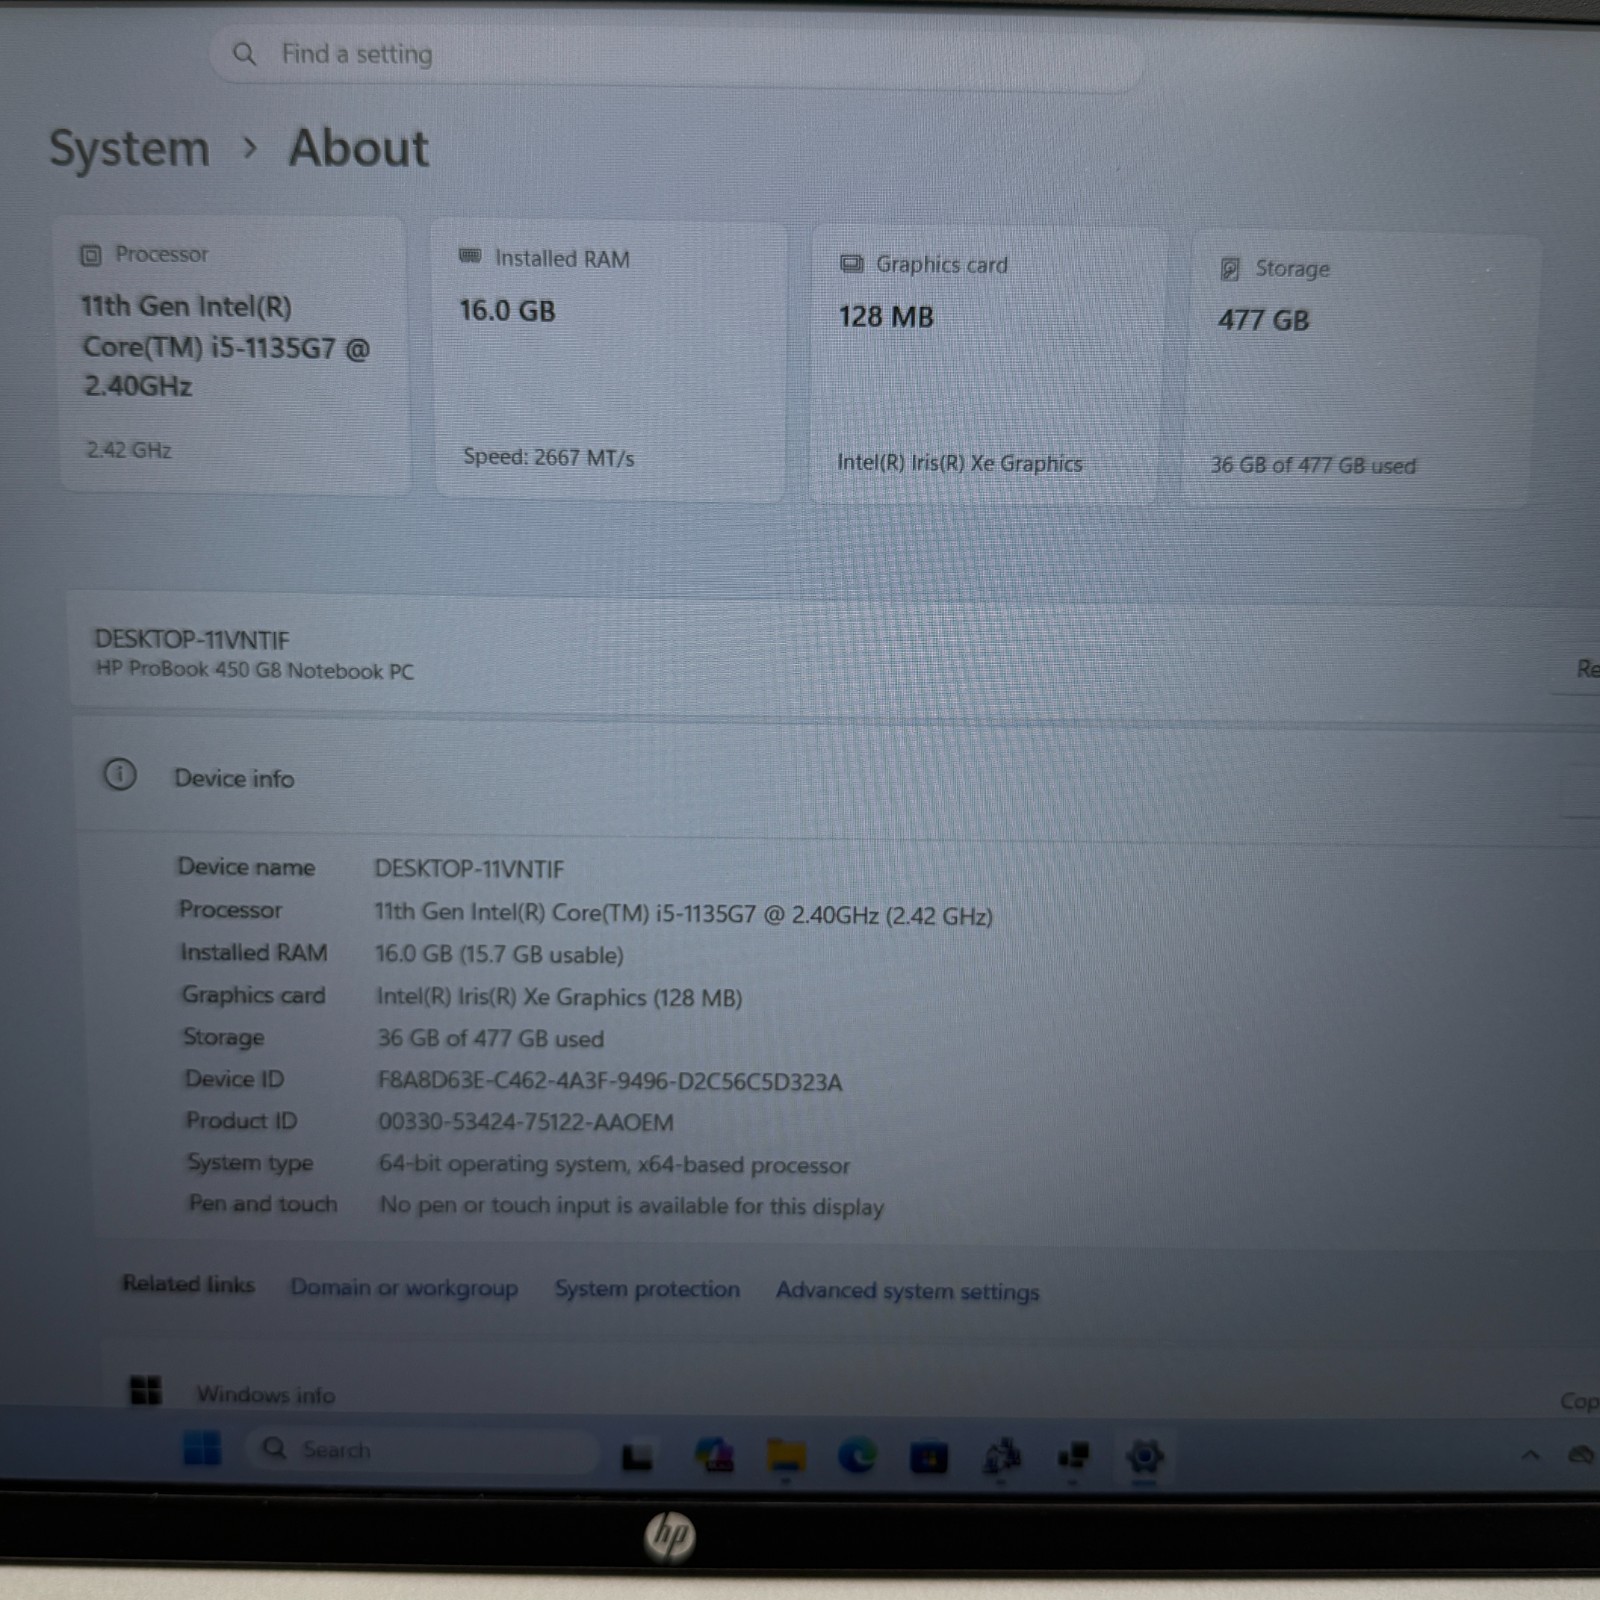Launch Copilot from the taskbar
The image size is (1600, 1600).
[714, 1455]
